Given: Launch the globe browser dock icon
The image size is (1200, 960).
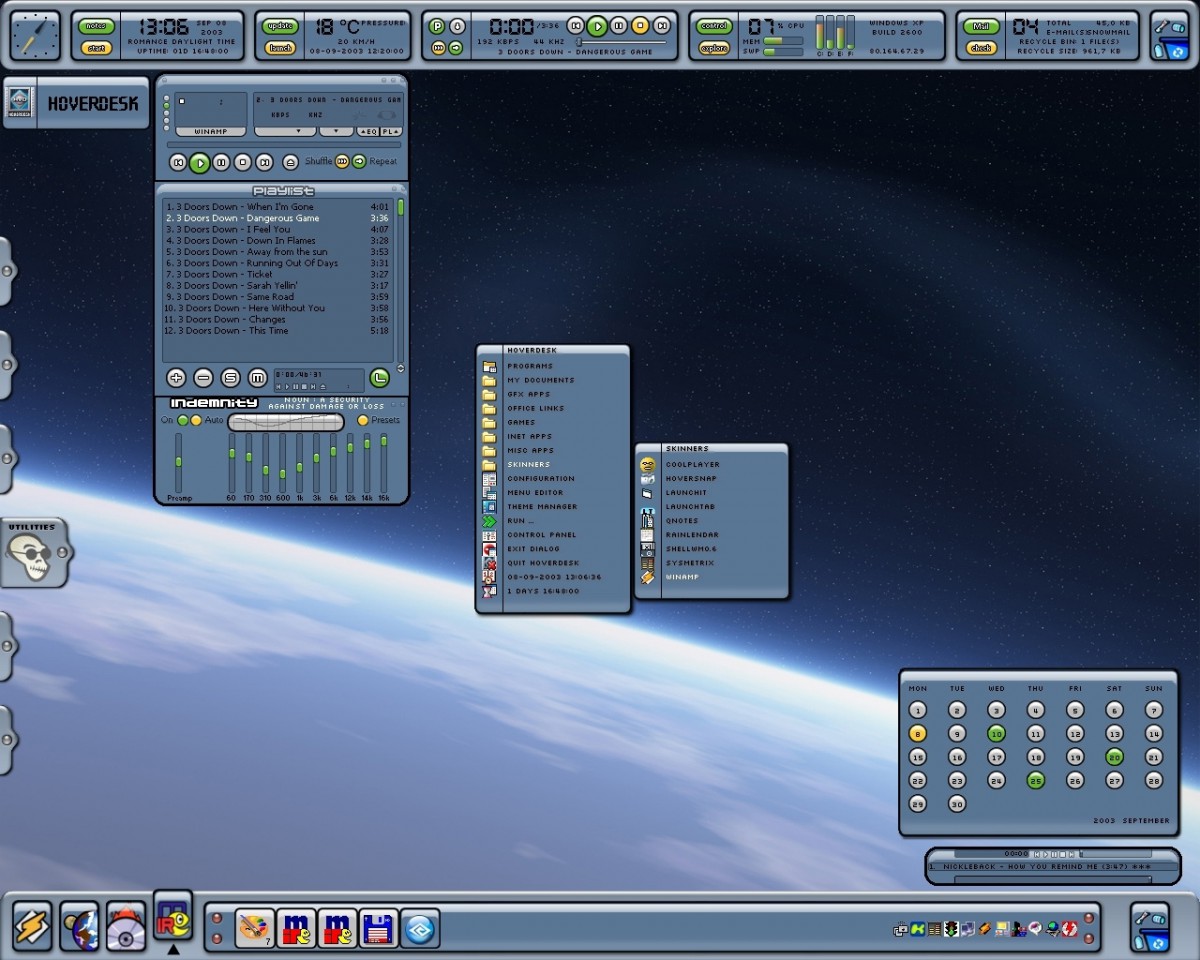Looking at the screenshot, I should [79, 925].
